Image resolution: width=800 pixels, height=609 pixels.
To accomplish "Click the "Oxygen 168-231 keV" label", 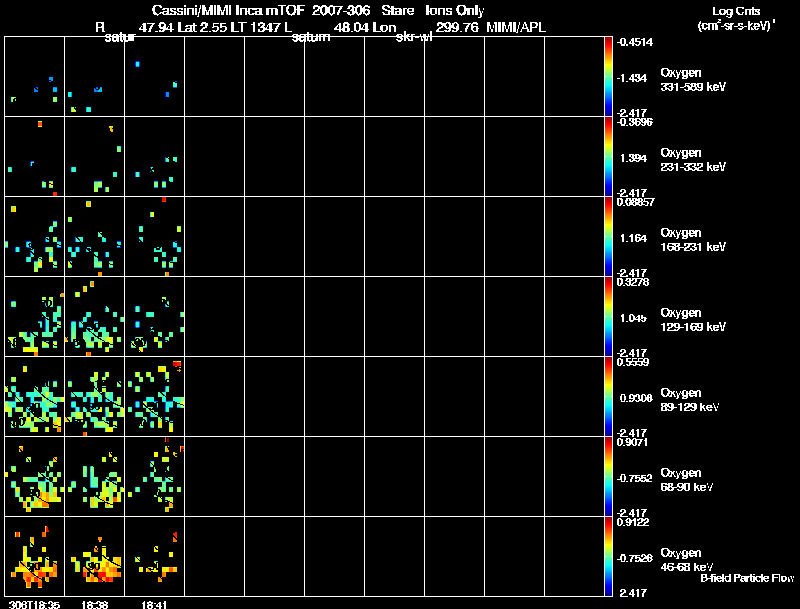I will 693,240.
